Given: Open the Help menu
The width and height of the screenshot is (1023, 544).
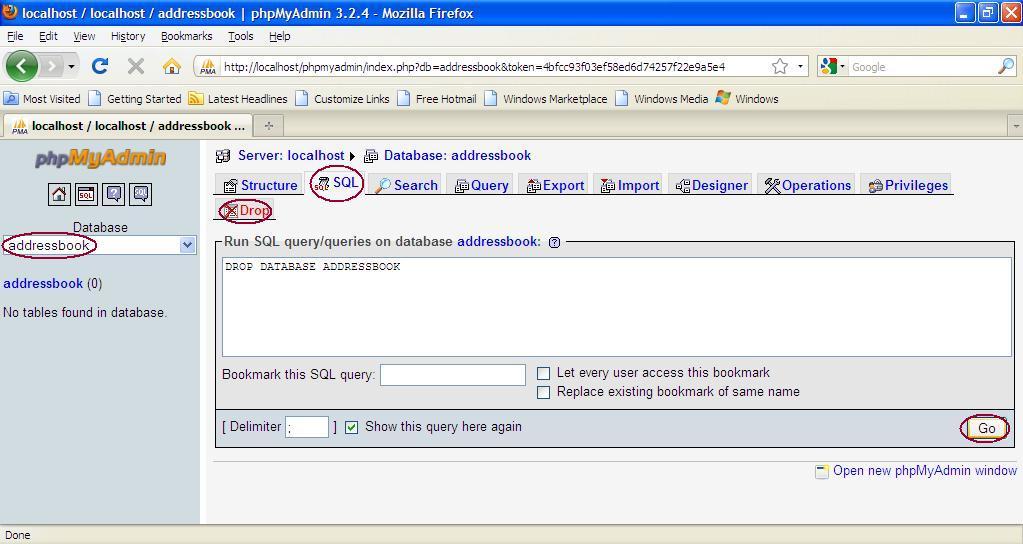Looking at the screenshot, I should pyautogui.click(x=280, y=37).
